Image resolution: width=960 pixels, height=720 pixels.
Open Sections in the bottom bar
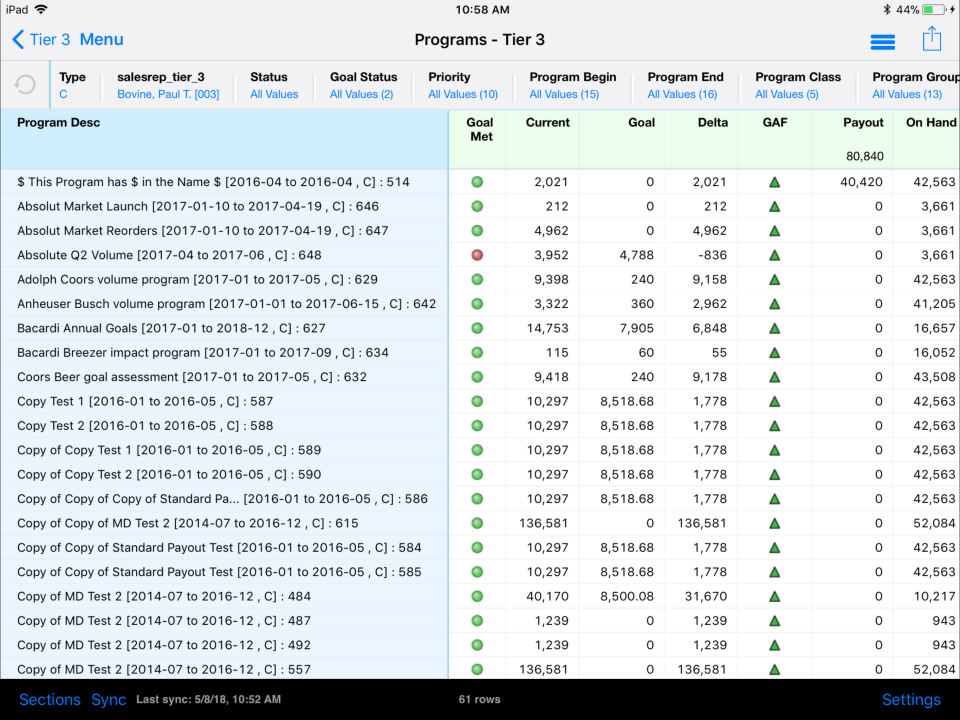click(x=50, y=699)
